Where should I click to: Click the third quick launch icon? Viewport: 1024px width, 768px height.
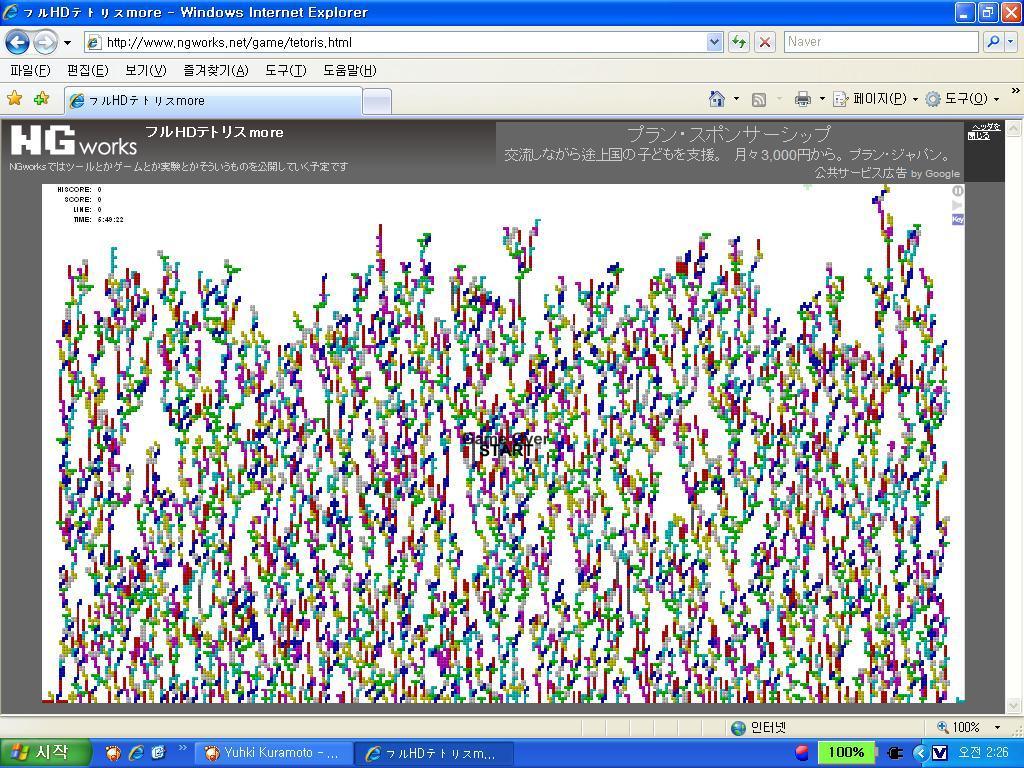pos(158,754)
